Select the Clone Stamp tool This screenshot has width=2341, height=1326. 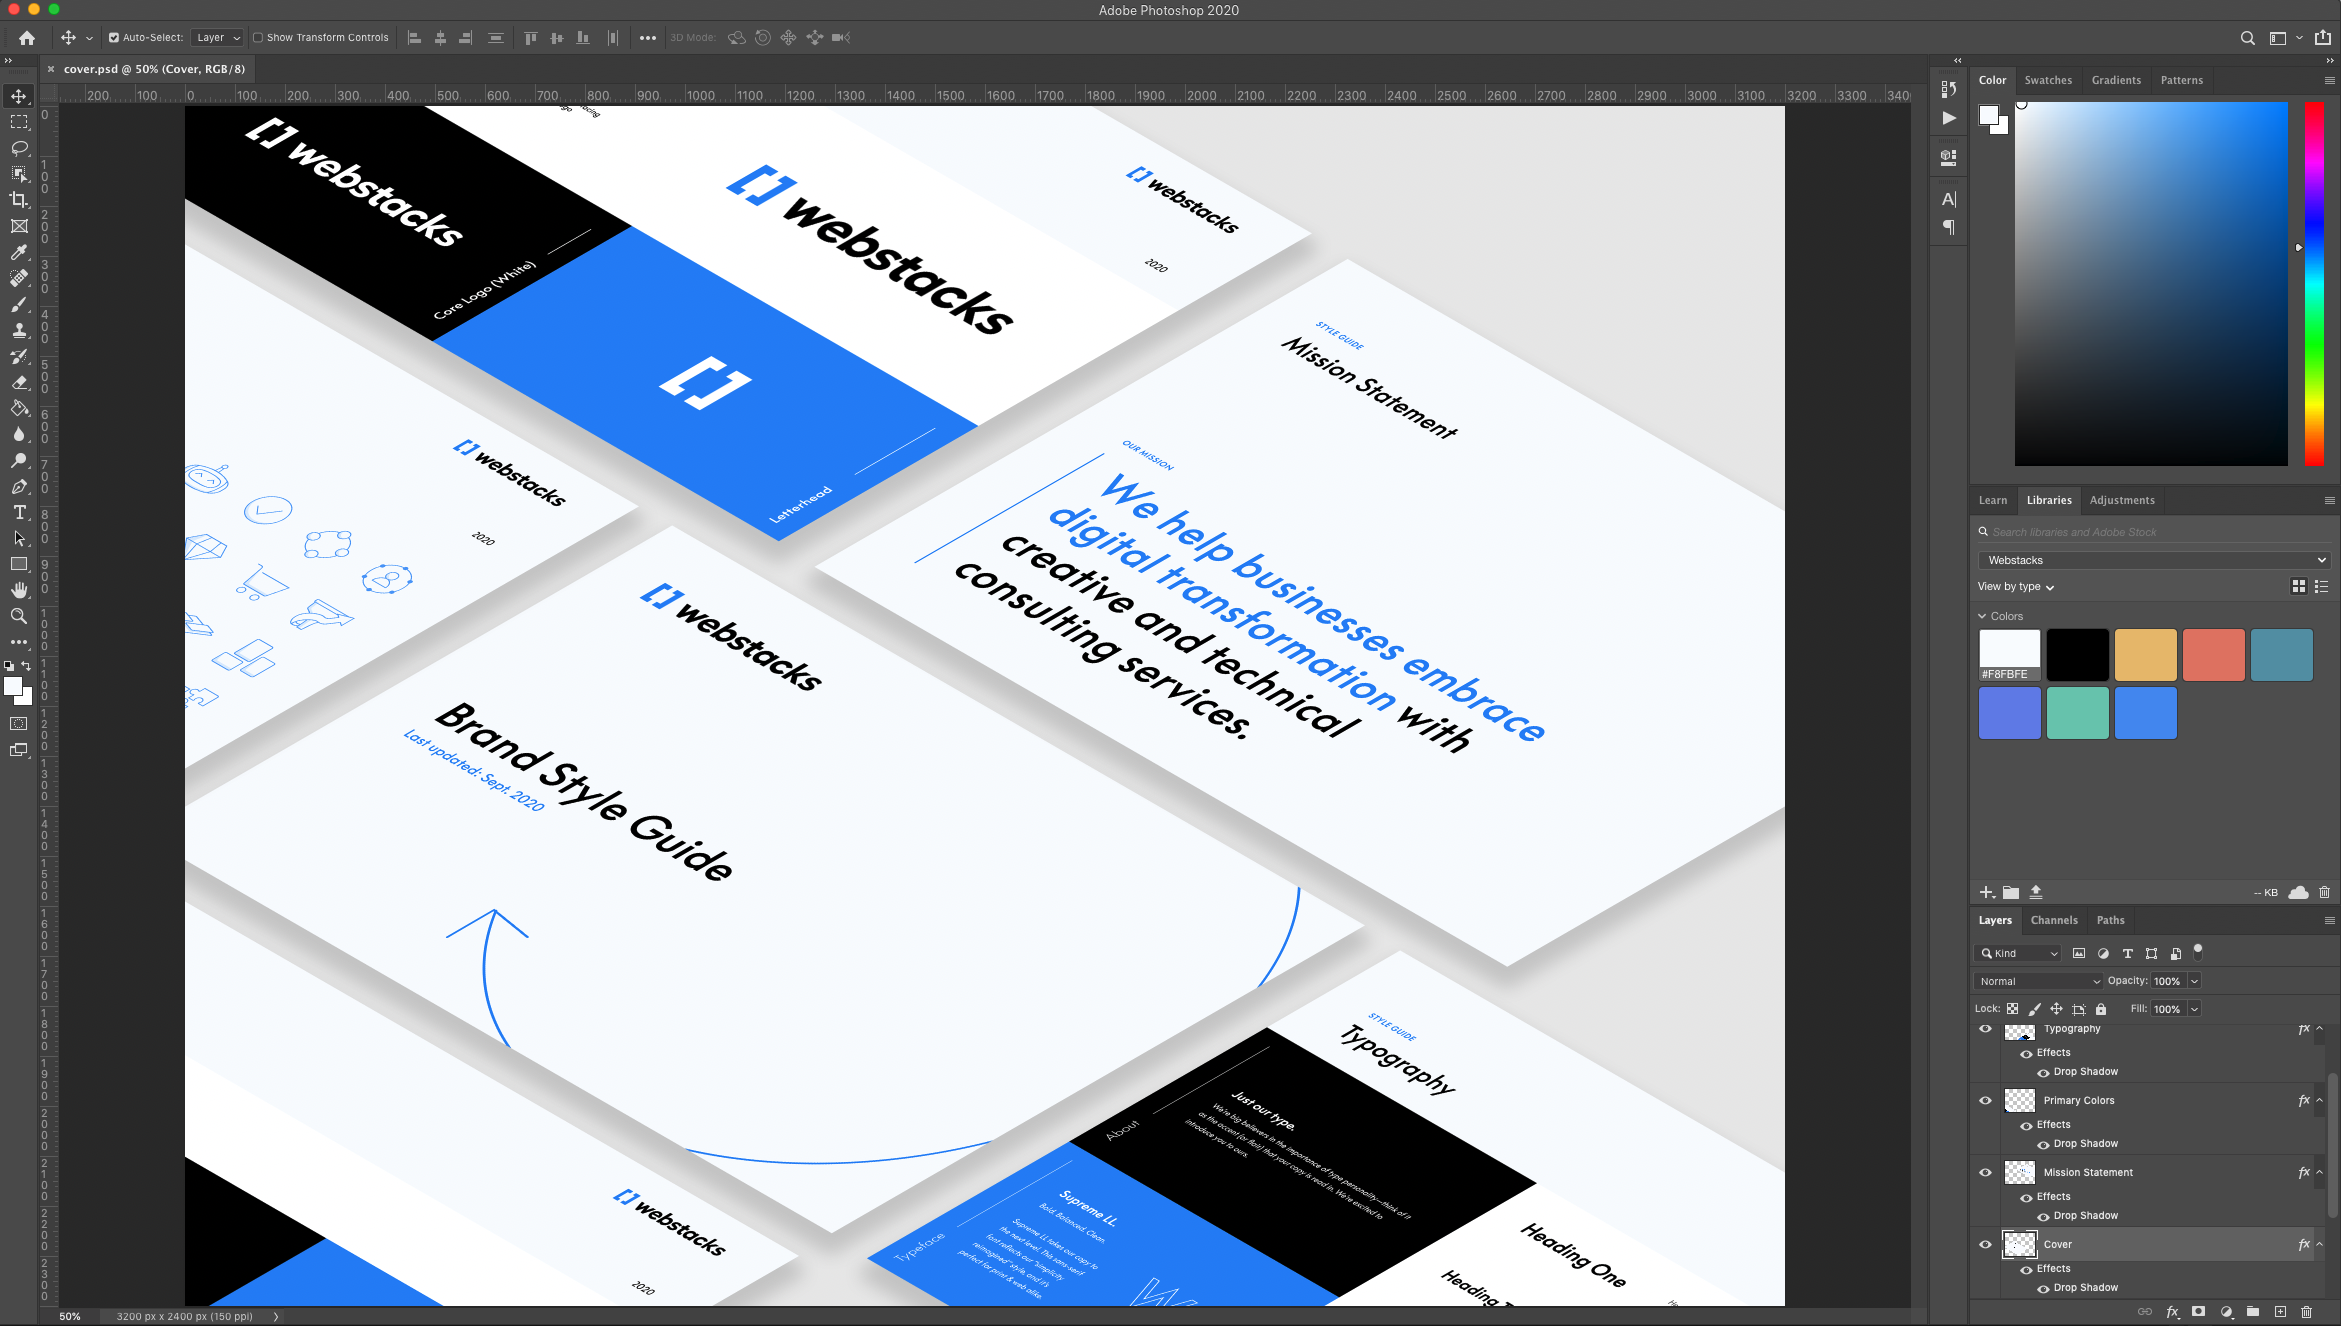[19, 330]
